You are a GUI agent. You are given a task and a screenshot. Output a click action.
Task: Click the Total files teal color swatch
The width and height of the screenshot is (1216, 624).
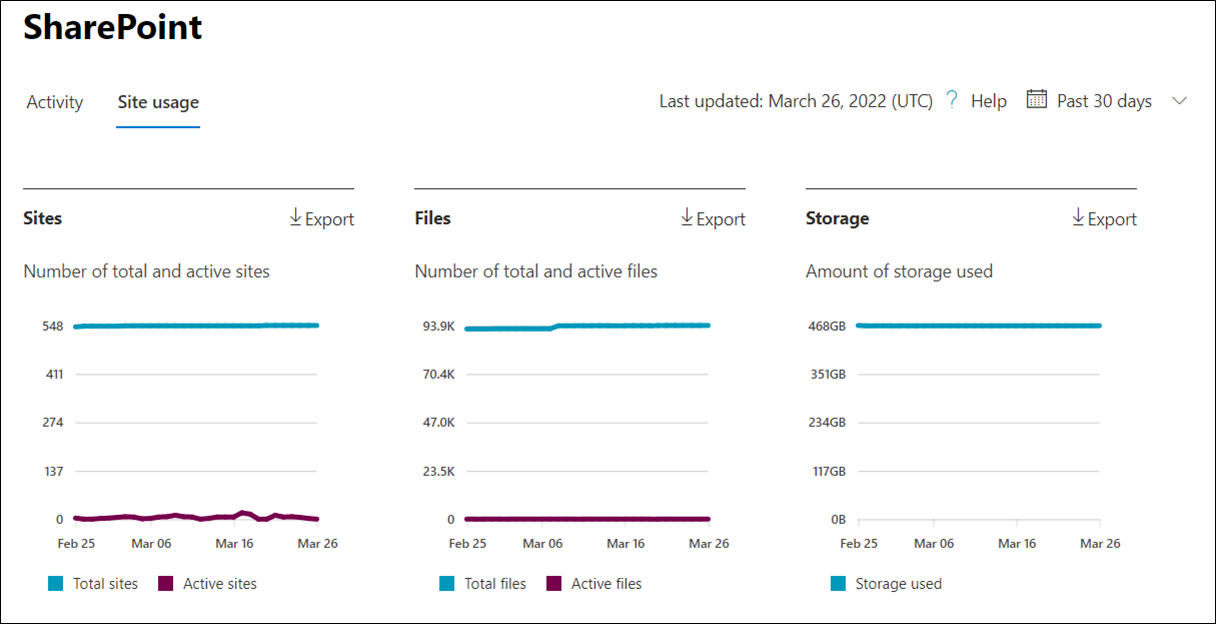[x=447, y=584]
